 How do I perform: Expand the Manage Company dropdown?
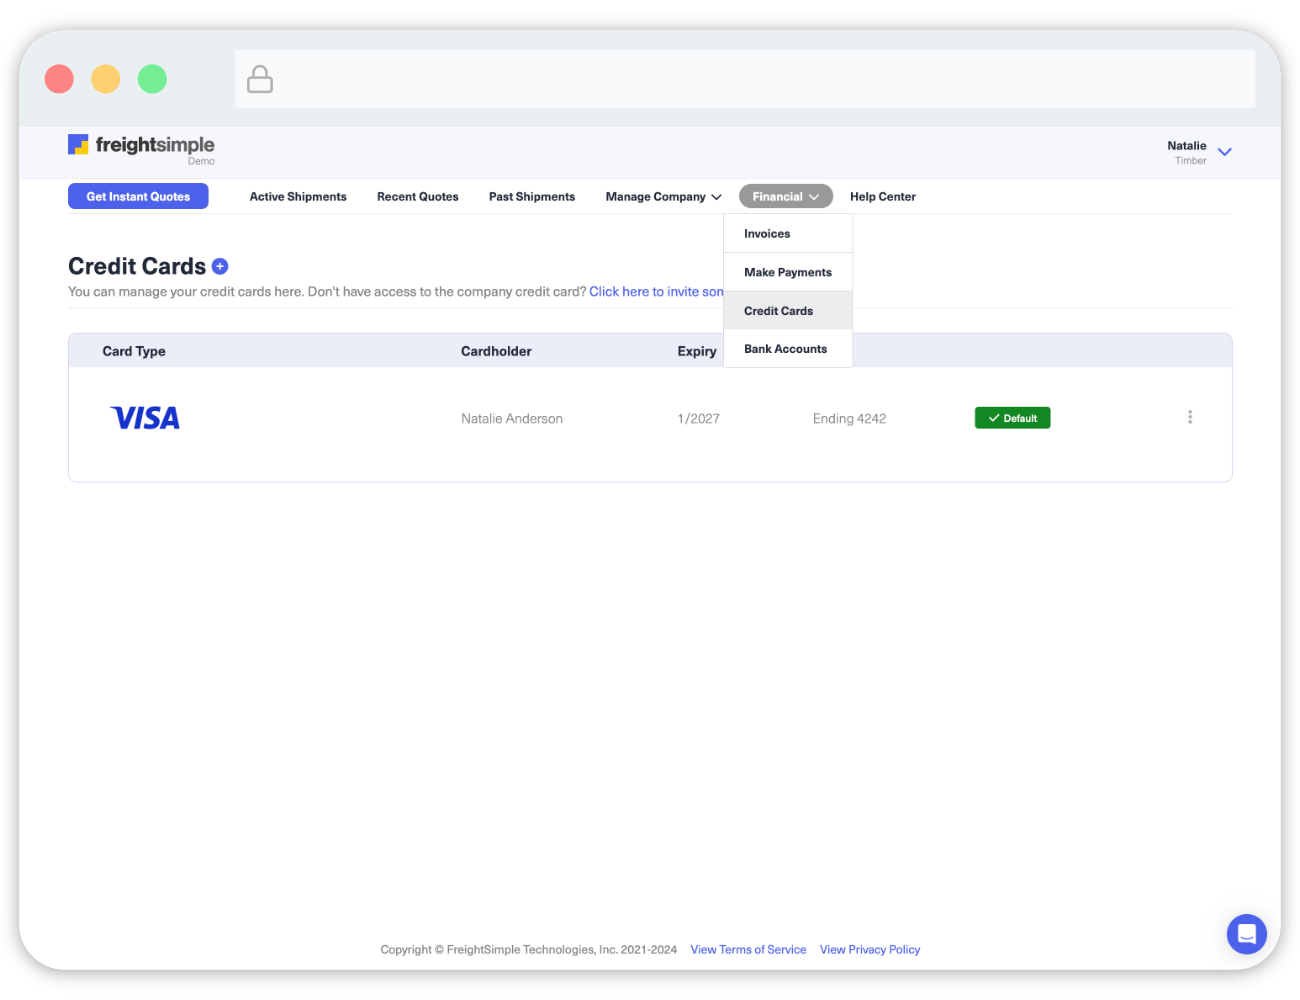click(x=662, y=197)
